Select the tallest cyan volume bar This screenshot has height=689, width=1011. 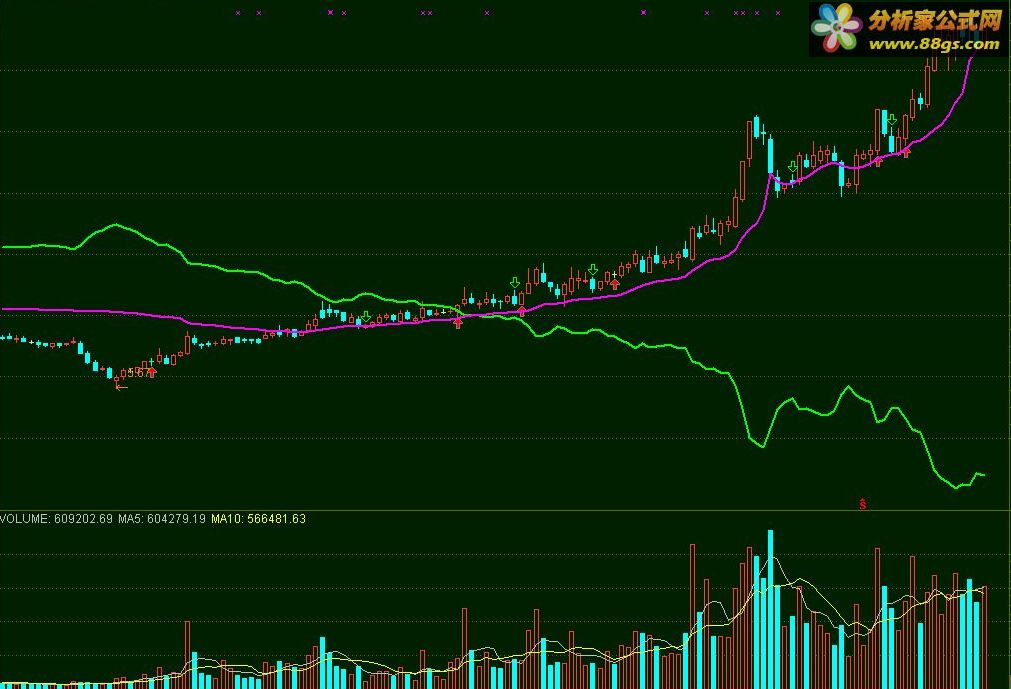(771, 609)
